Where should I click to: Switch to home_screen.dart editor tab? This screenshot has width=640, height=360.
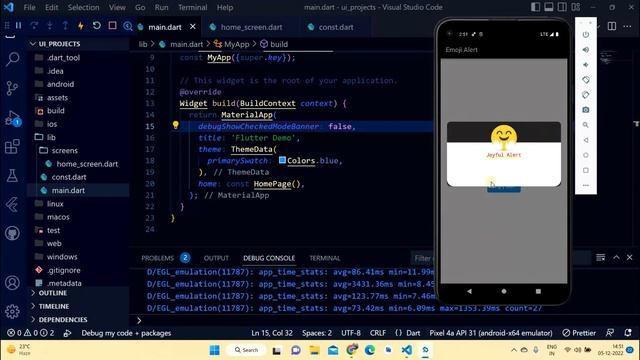click(251, 27)
